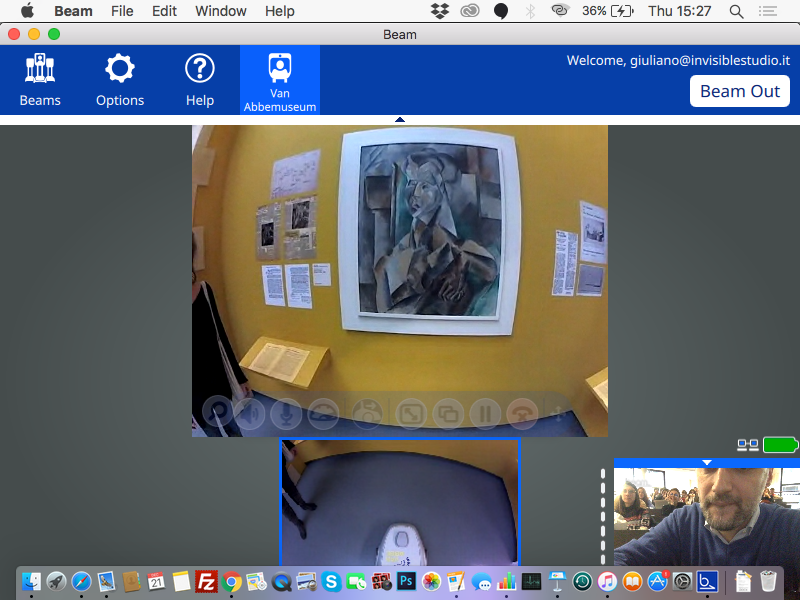This screenshot has width=800, height=600.
Task: Open Notification Center list icon
Action: click(x=768, y=11)
